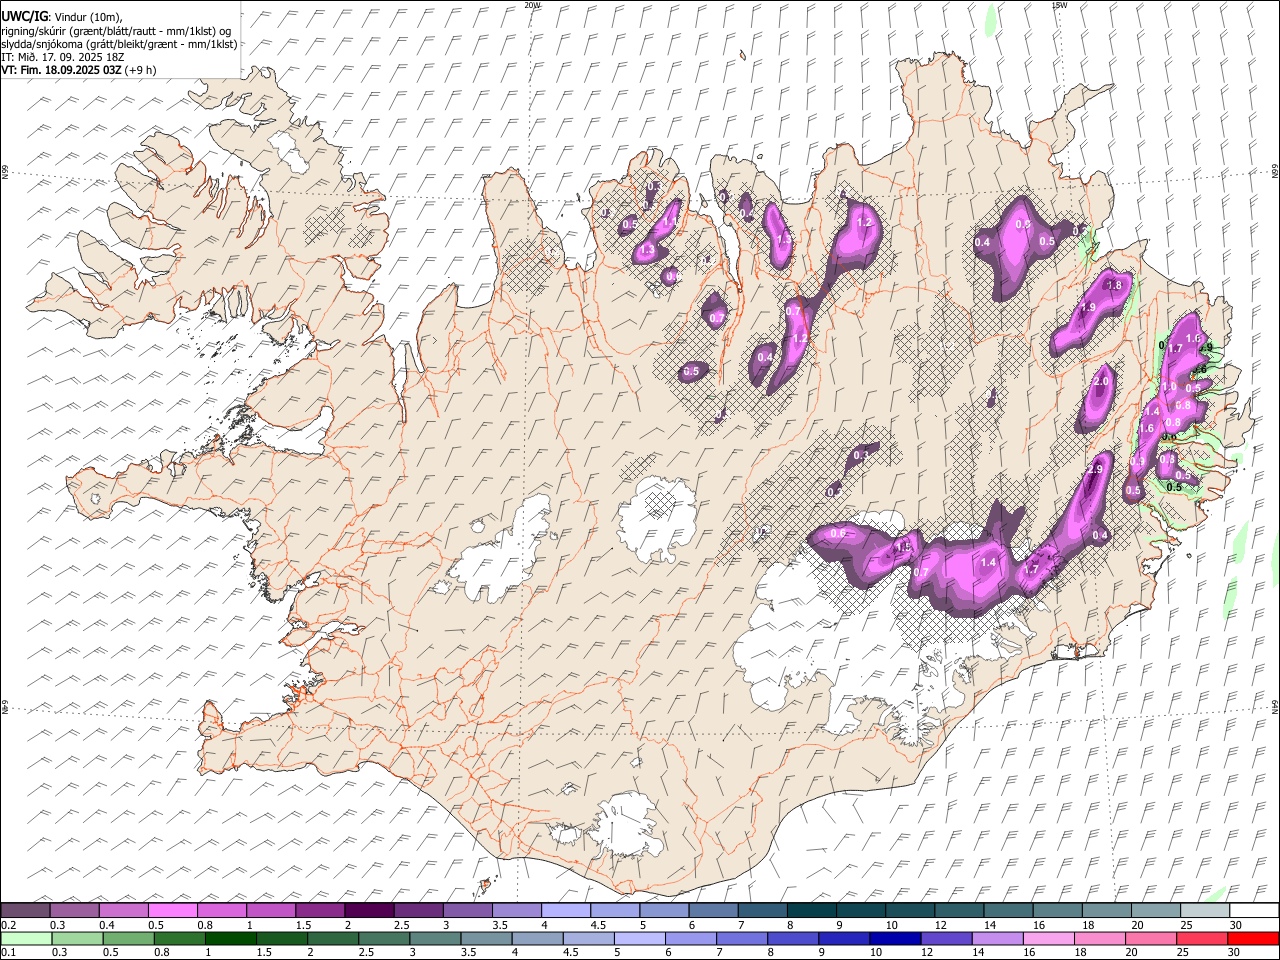This screenshot has width=1280, height=960.
Task: Select the deep navy blue swatch between 10 and 12
Action: tap(895, 939)
